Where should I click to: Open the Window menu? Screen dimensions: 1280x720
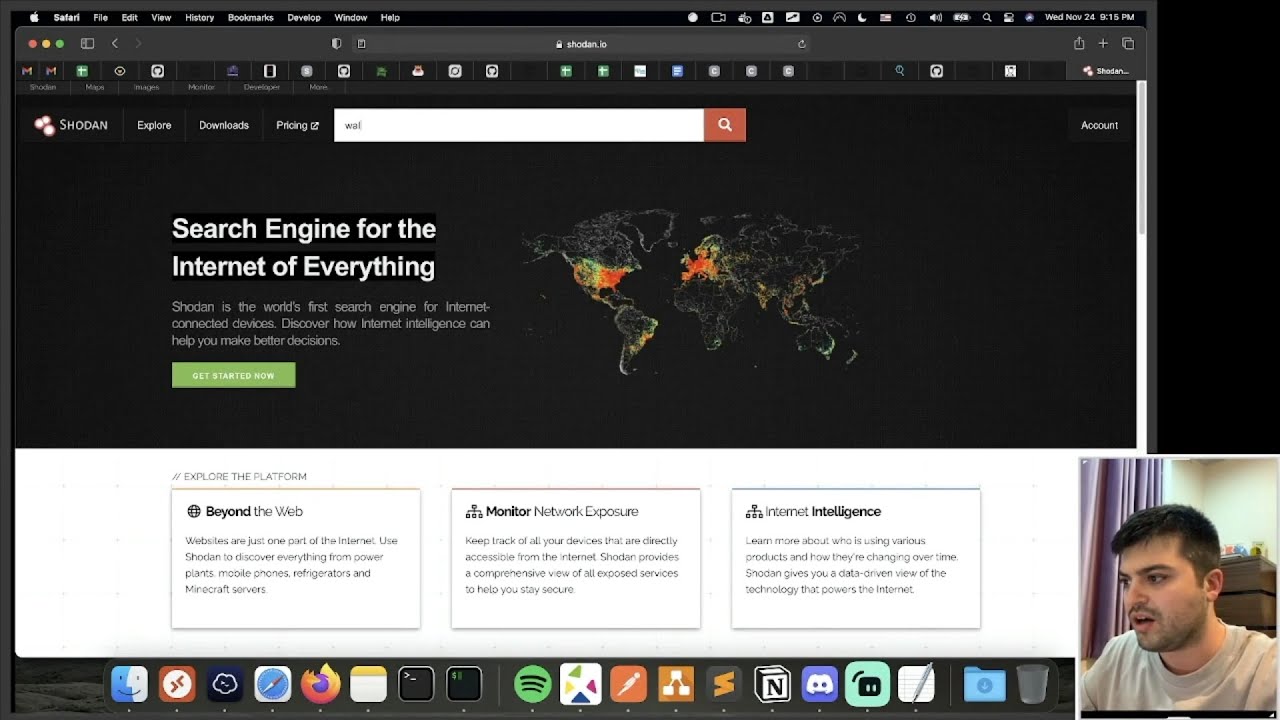pos(350,17)
